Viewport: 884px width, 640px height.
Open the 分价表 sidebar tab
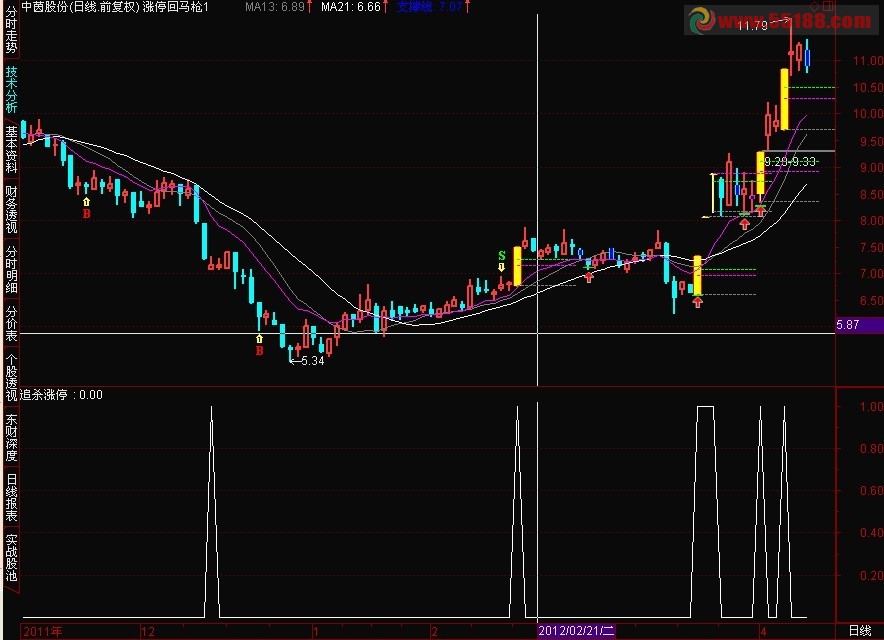pyautogui.click(x=11, y=323)
